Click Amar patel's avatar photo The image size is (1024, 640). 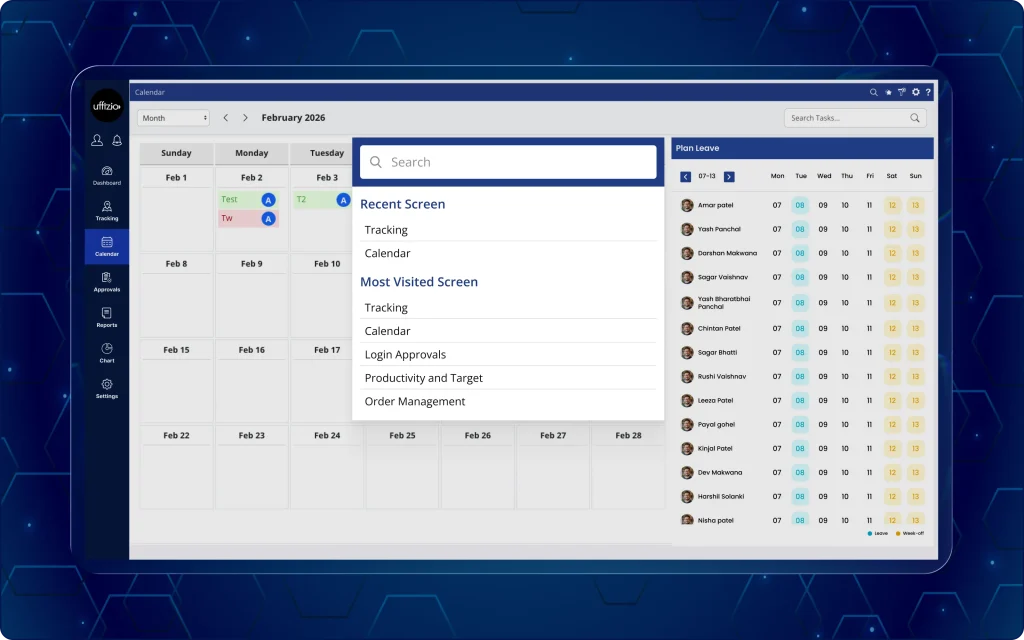[687, 205]
